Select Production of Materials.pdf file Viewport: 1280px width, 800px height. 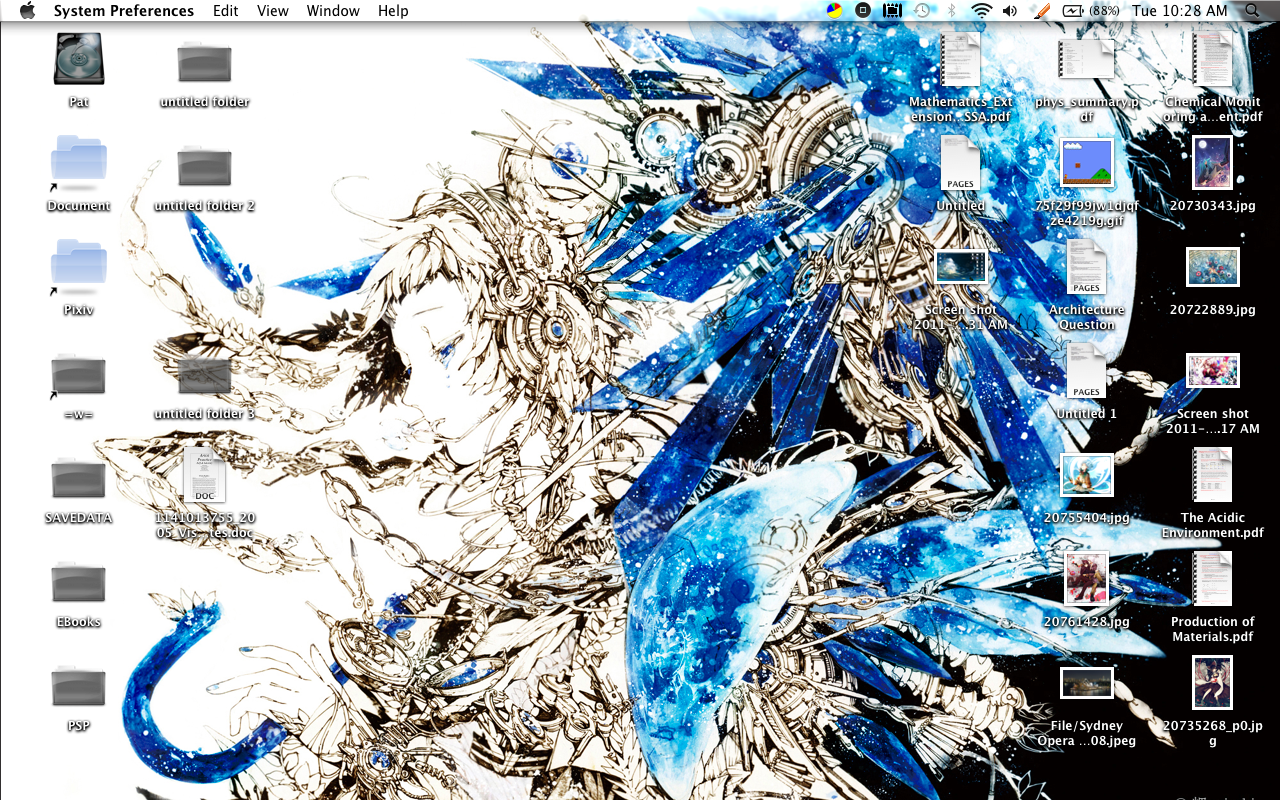coord(1213,579)
